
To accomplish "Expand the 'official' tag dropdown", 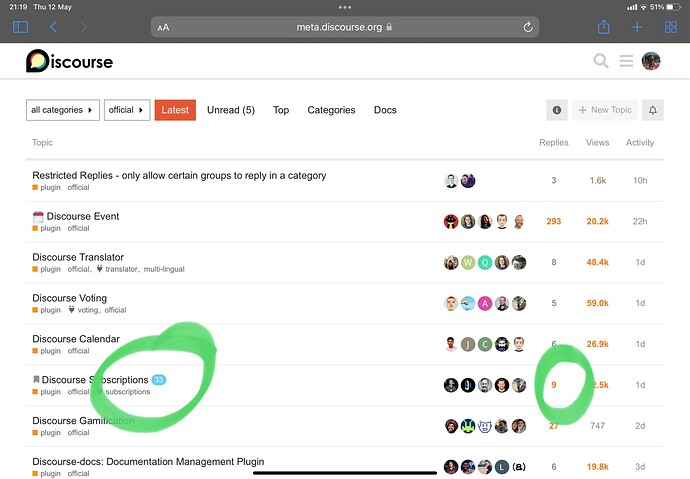I will pos(127,110).
